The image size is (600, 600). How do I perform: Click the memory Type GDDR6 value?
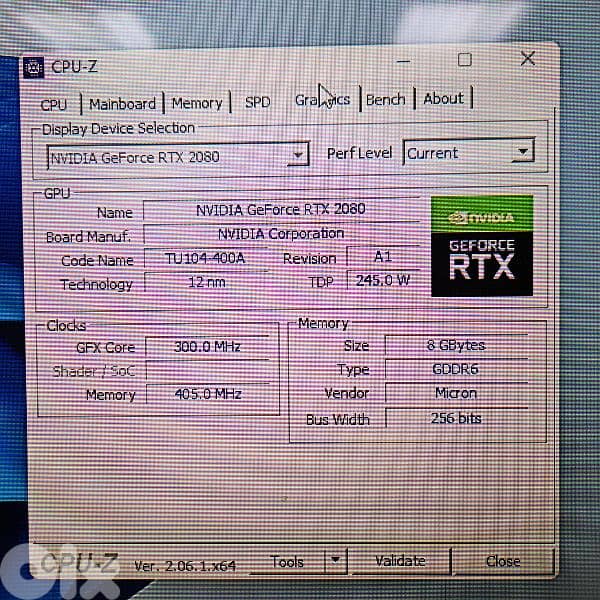coord(456,369)
